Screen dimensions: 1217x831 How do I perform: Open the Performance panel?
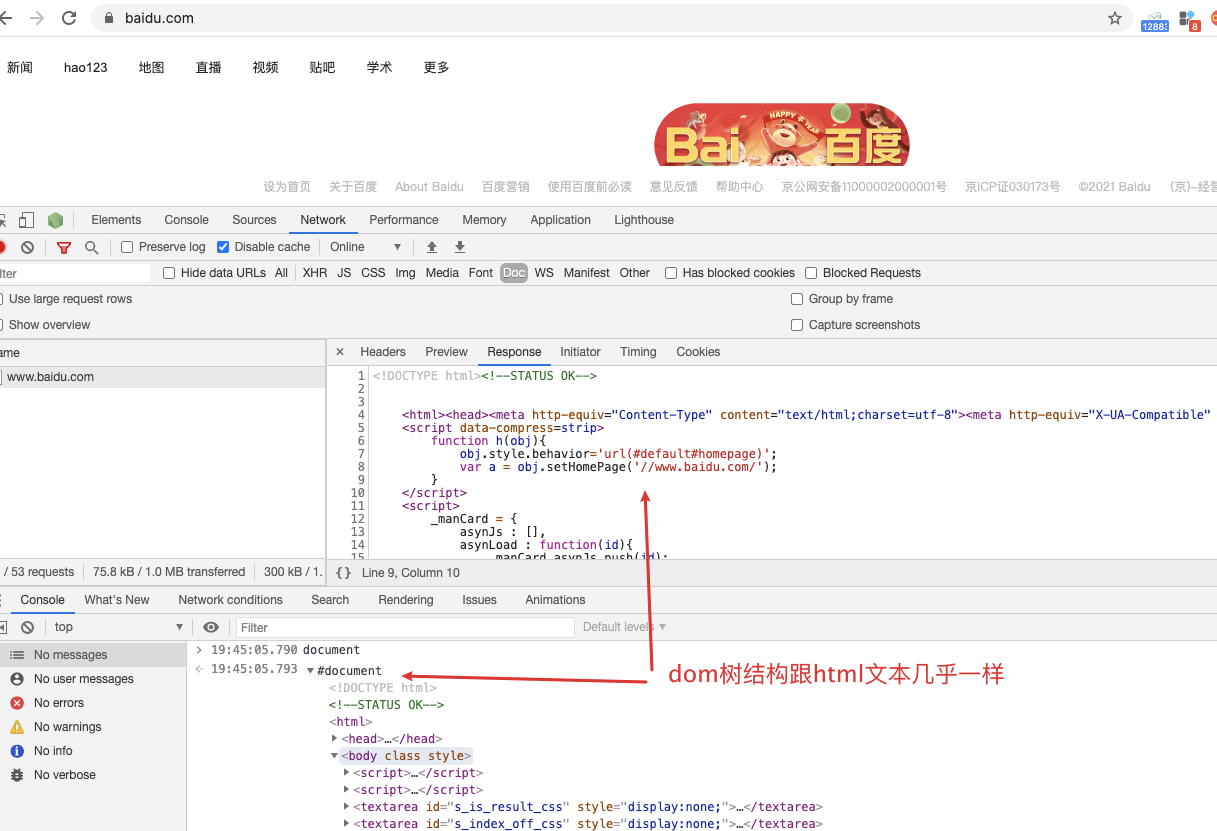(404, 220)
